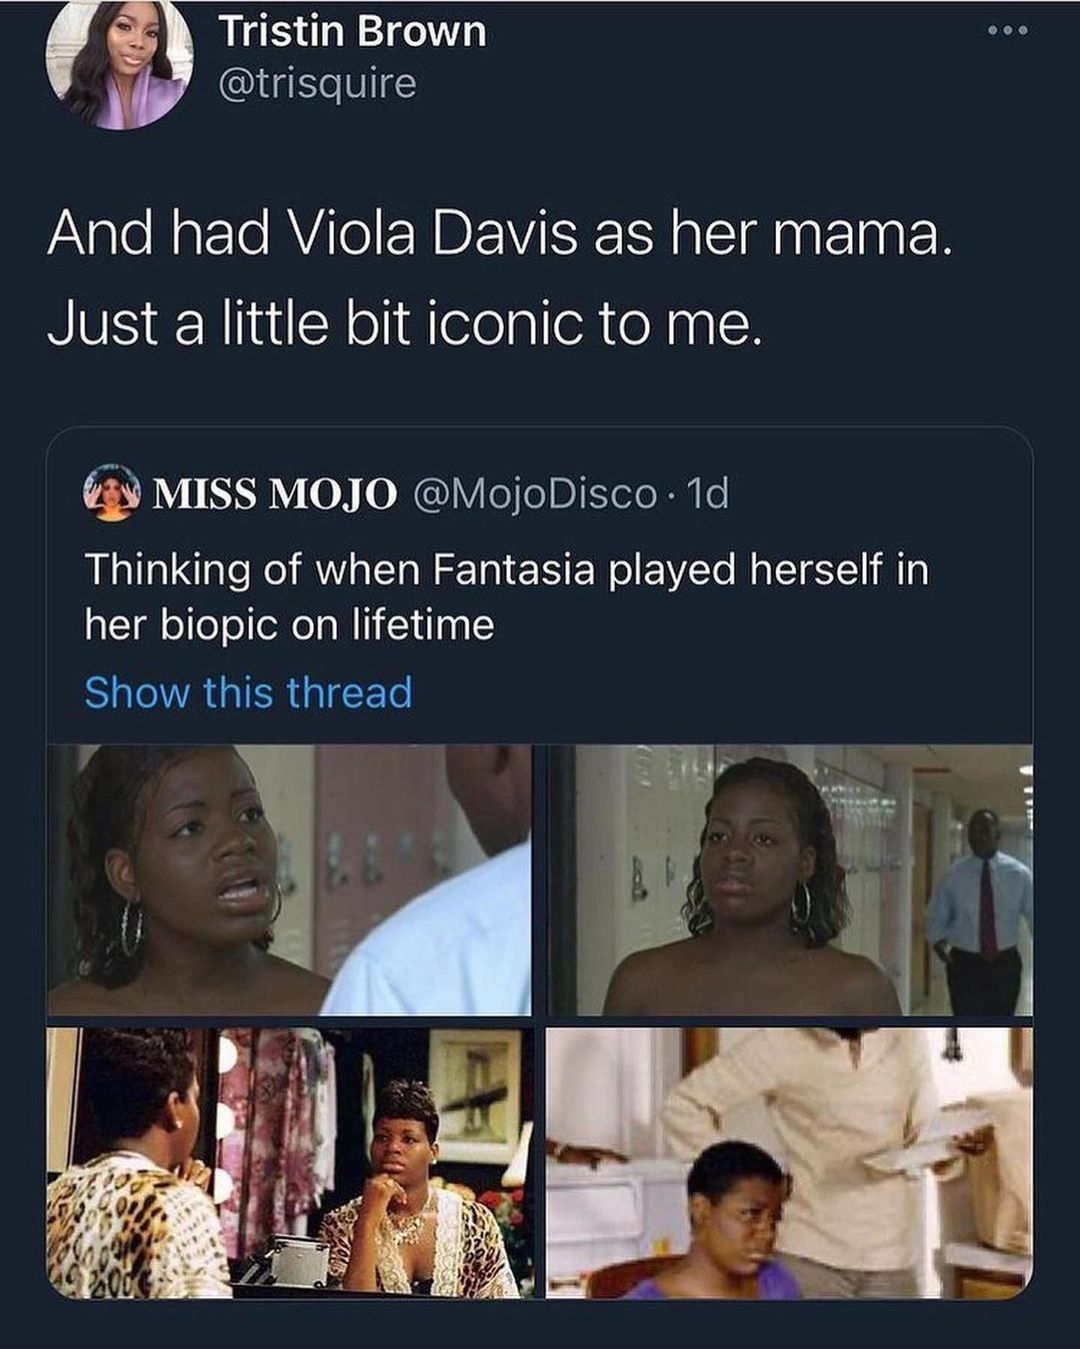Click the Show this thread link

pos(248,692)
